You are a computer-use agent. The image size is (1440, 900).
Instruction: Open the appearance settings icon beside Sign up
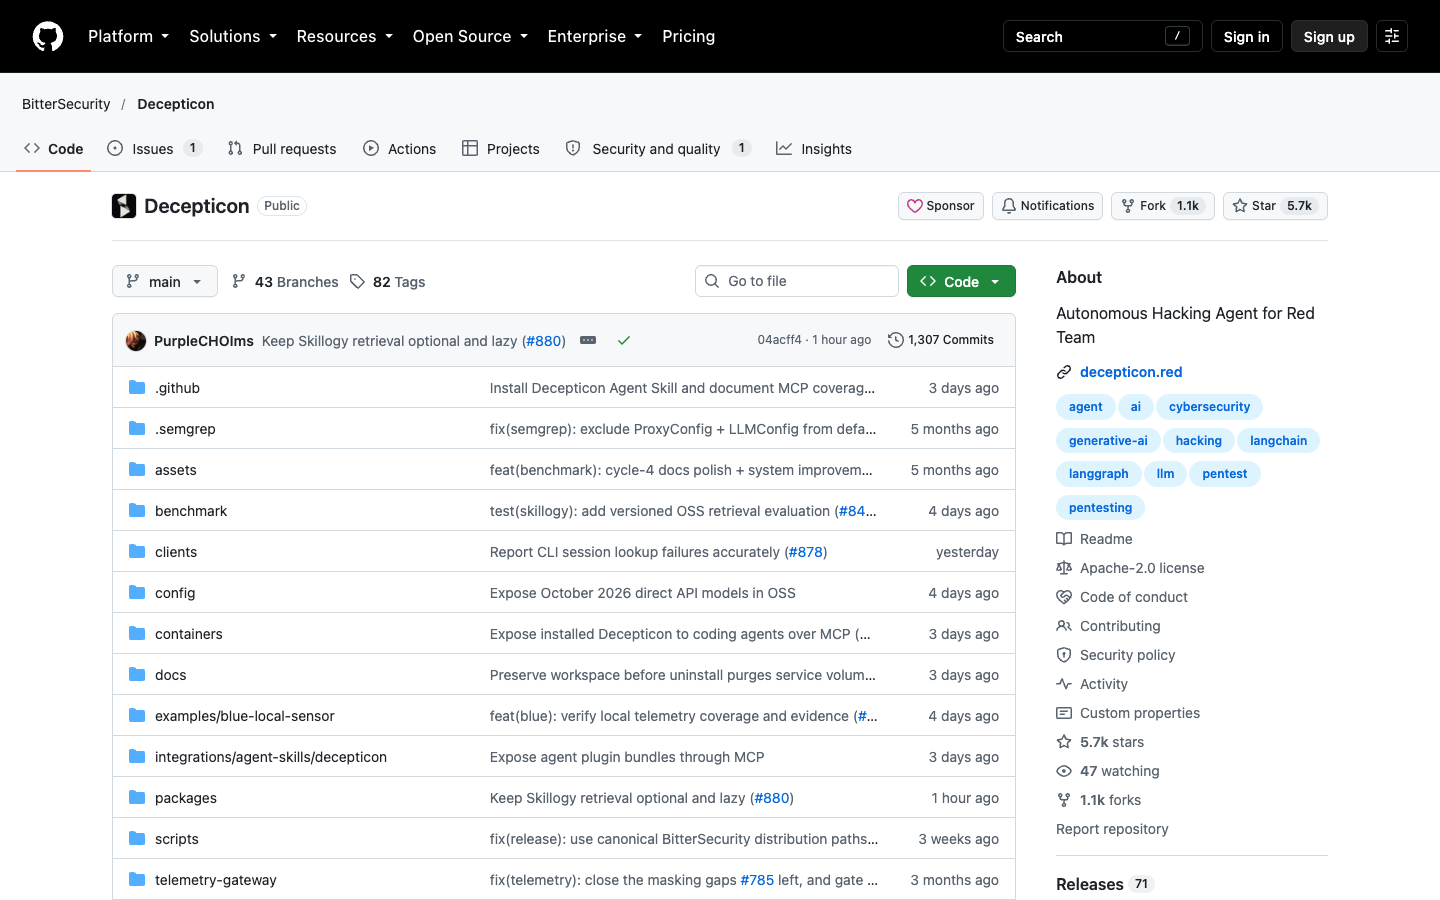pos(1392,36)
